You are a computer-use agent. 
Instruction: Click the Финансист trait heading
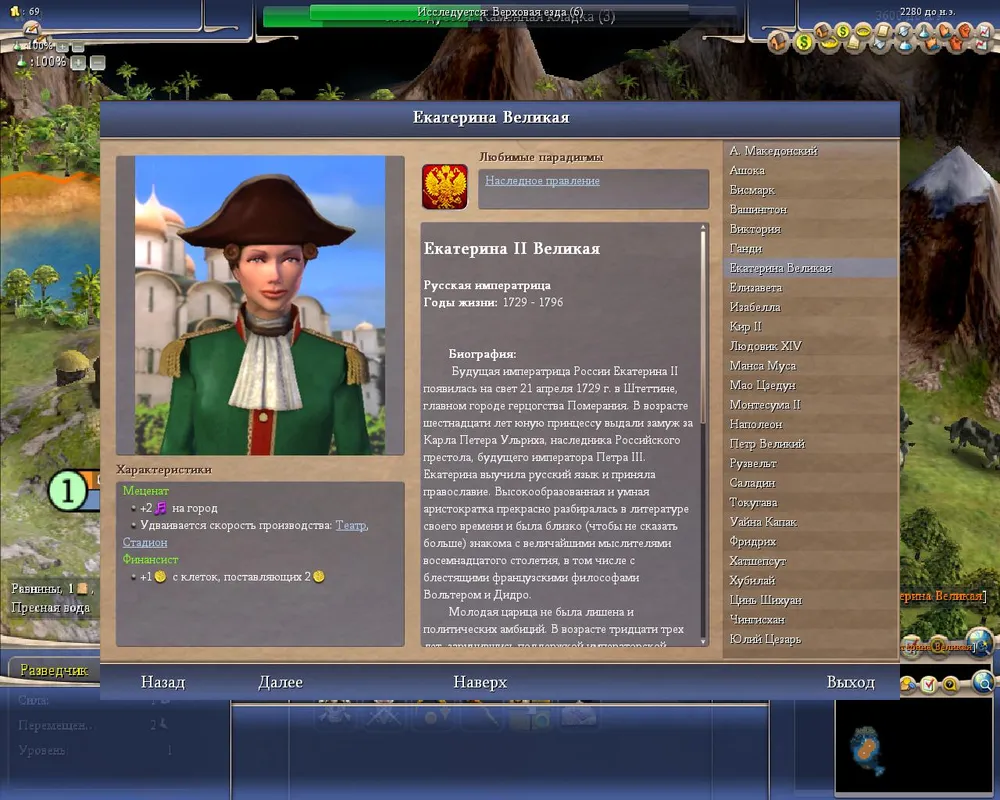click(x=151, y=559)
